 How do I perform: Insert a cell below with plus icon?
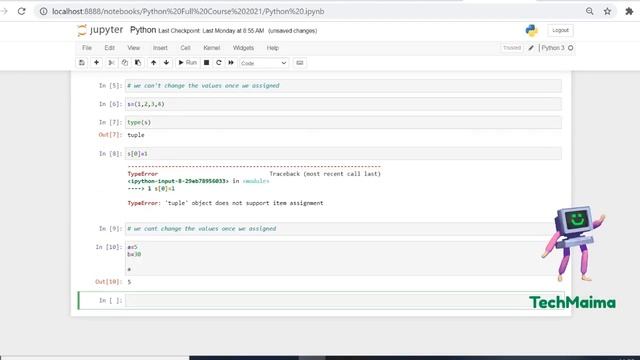pos(96,63)
